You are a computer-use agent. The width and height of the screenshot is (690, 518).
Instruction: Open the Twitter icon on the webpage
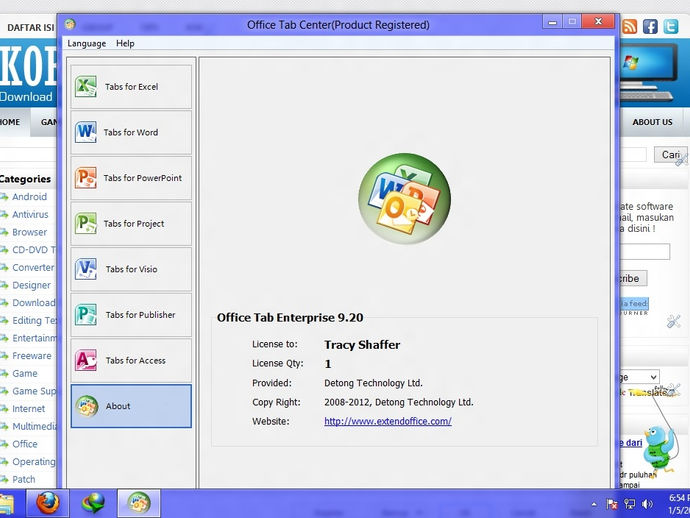671,27
